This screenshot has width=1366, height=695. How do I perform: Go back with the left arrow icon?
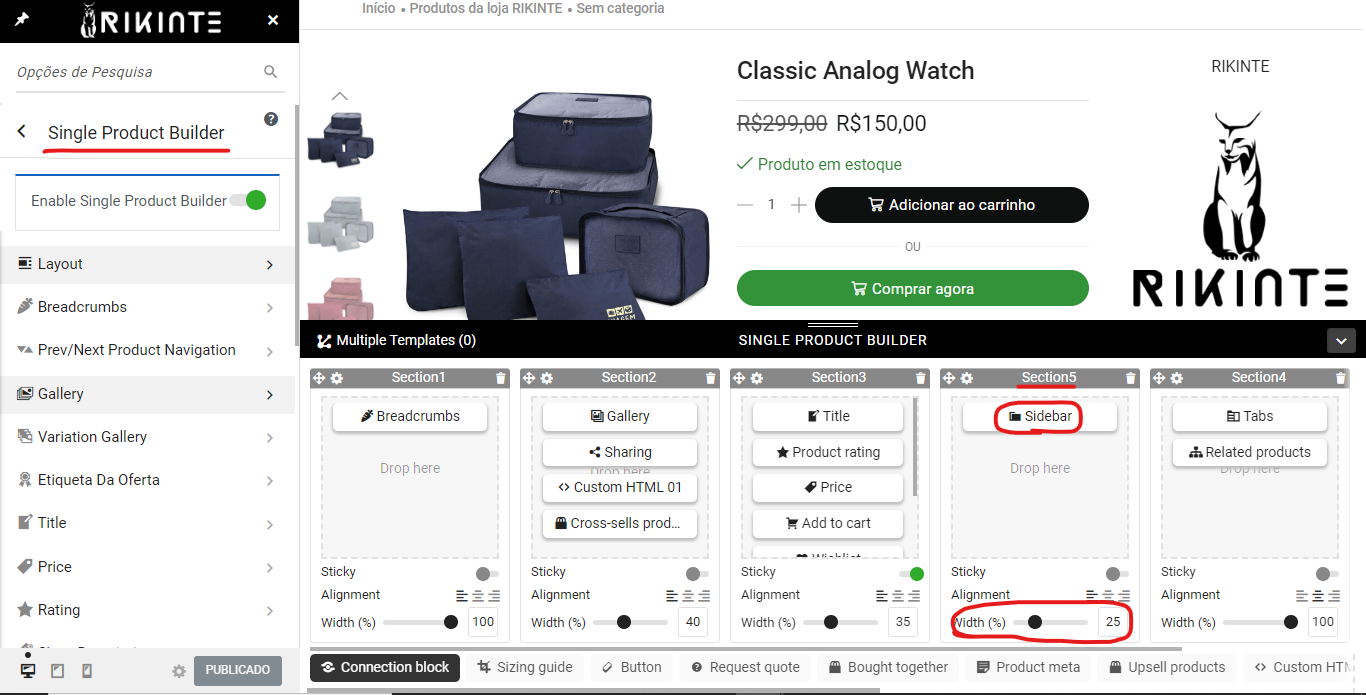tap(22, 132)
